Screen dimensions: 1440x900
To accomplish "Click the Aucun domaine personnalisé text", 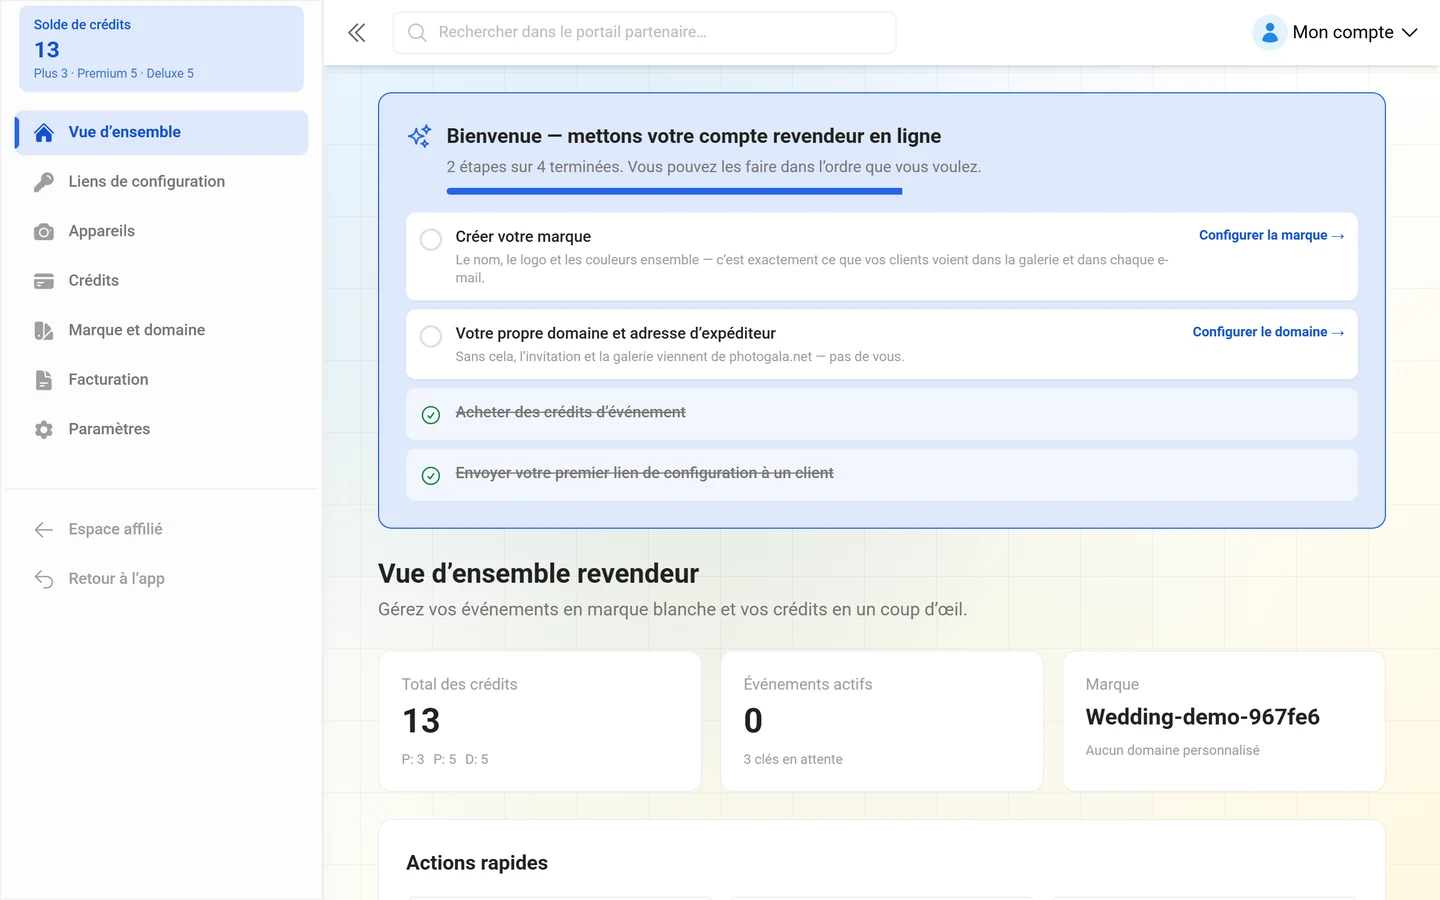I will point(1173,750).
